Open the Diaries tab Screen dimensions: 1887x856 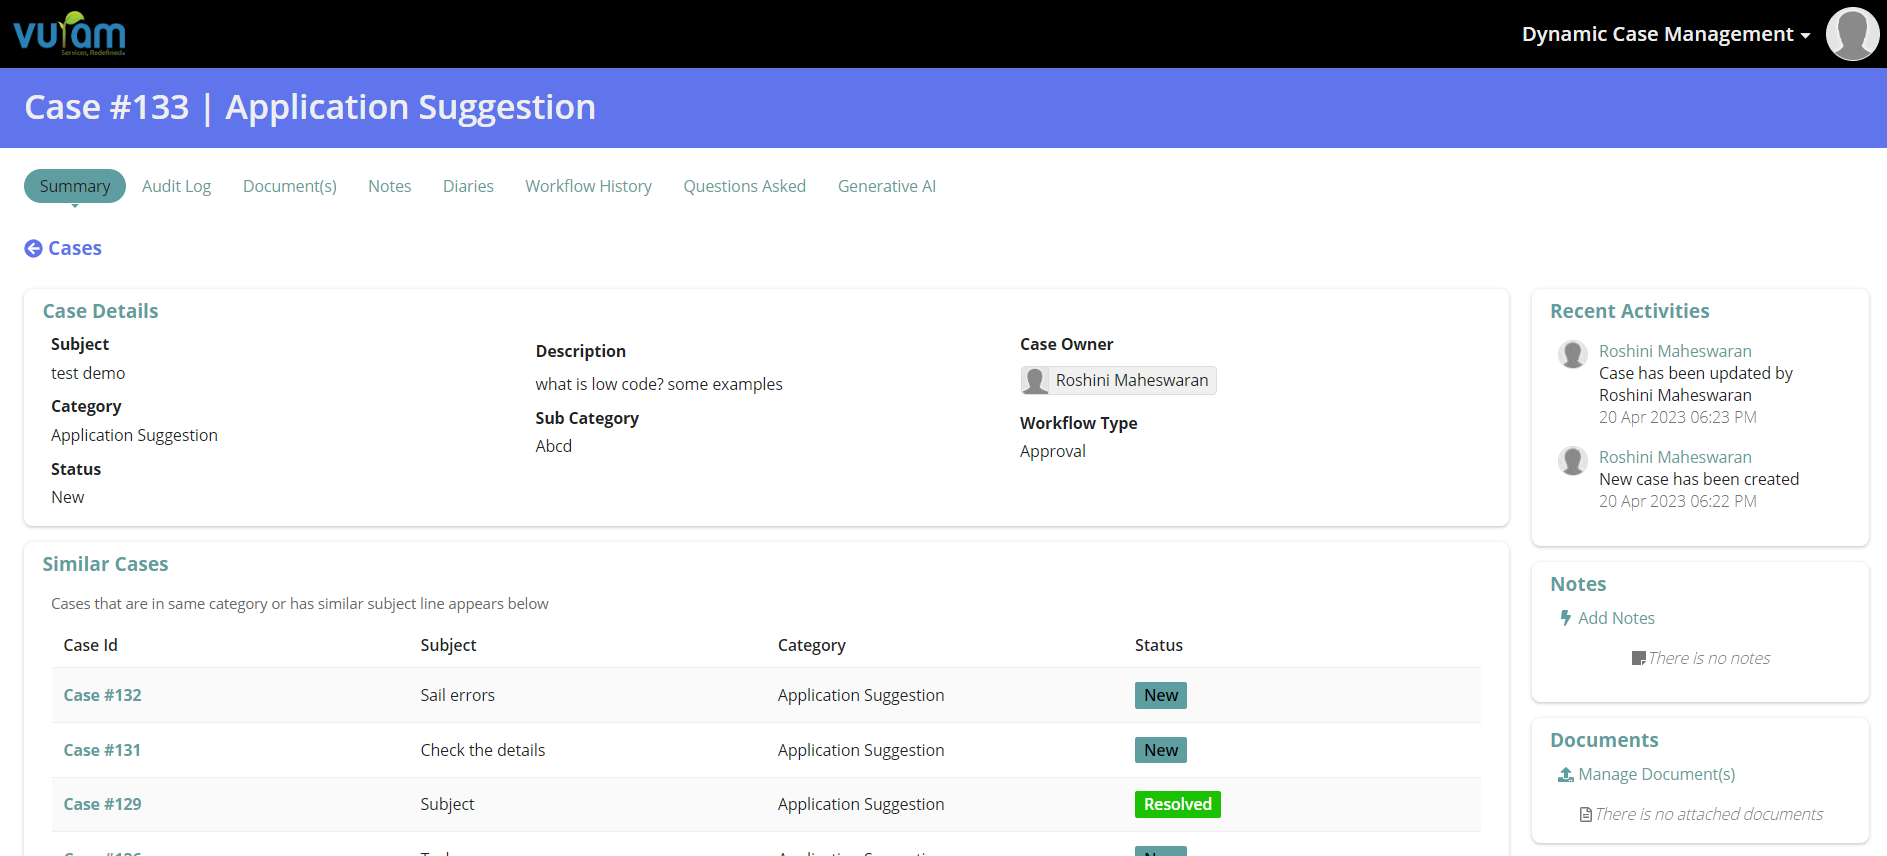click(x=468, y=186)
